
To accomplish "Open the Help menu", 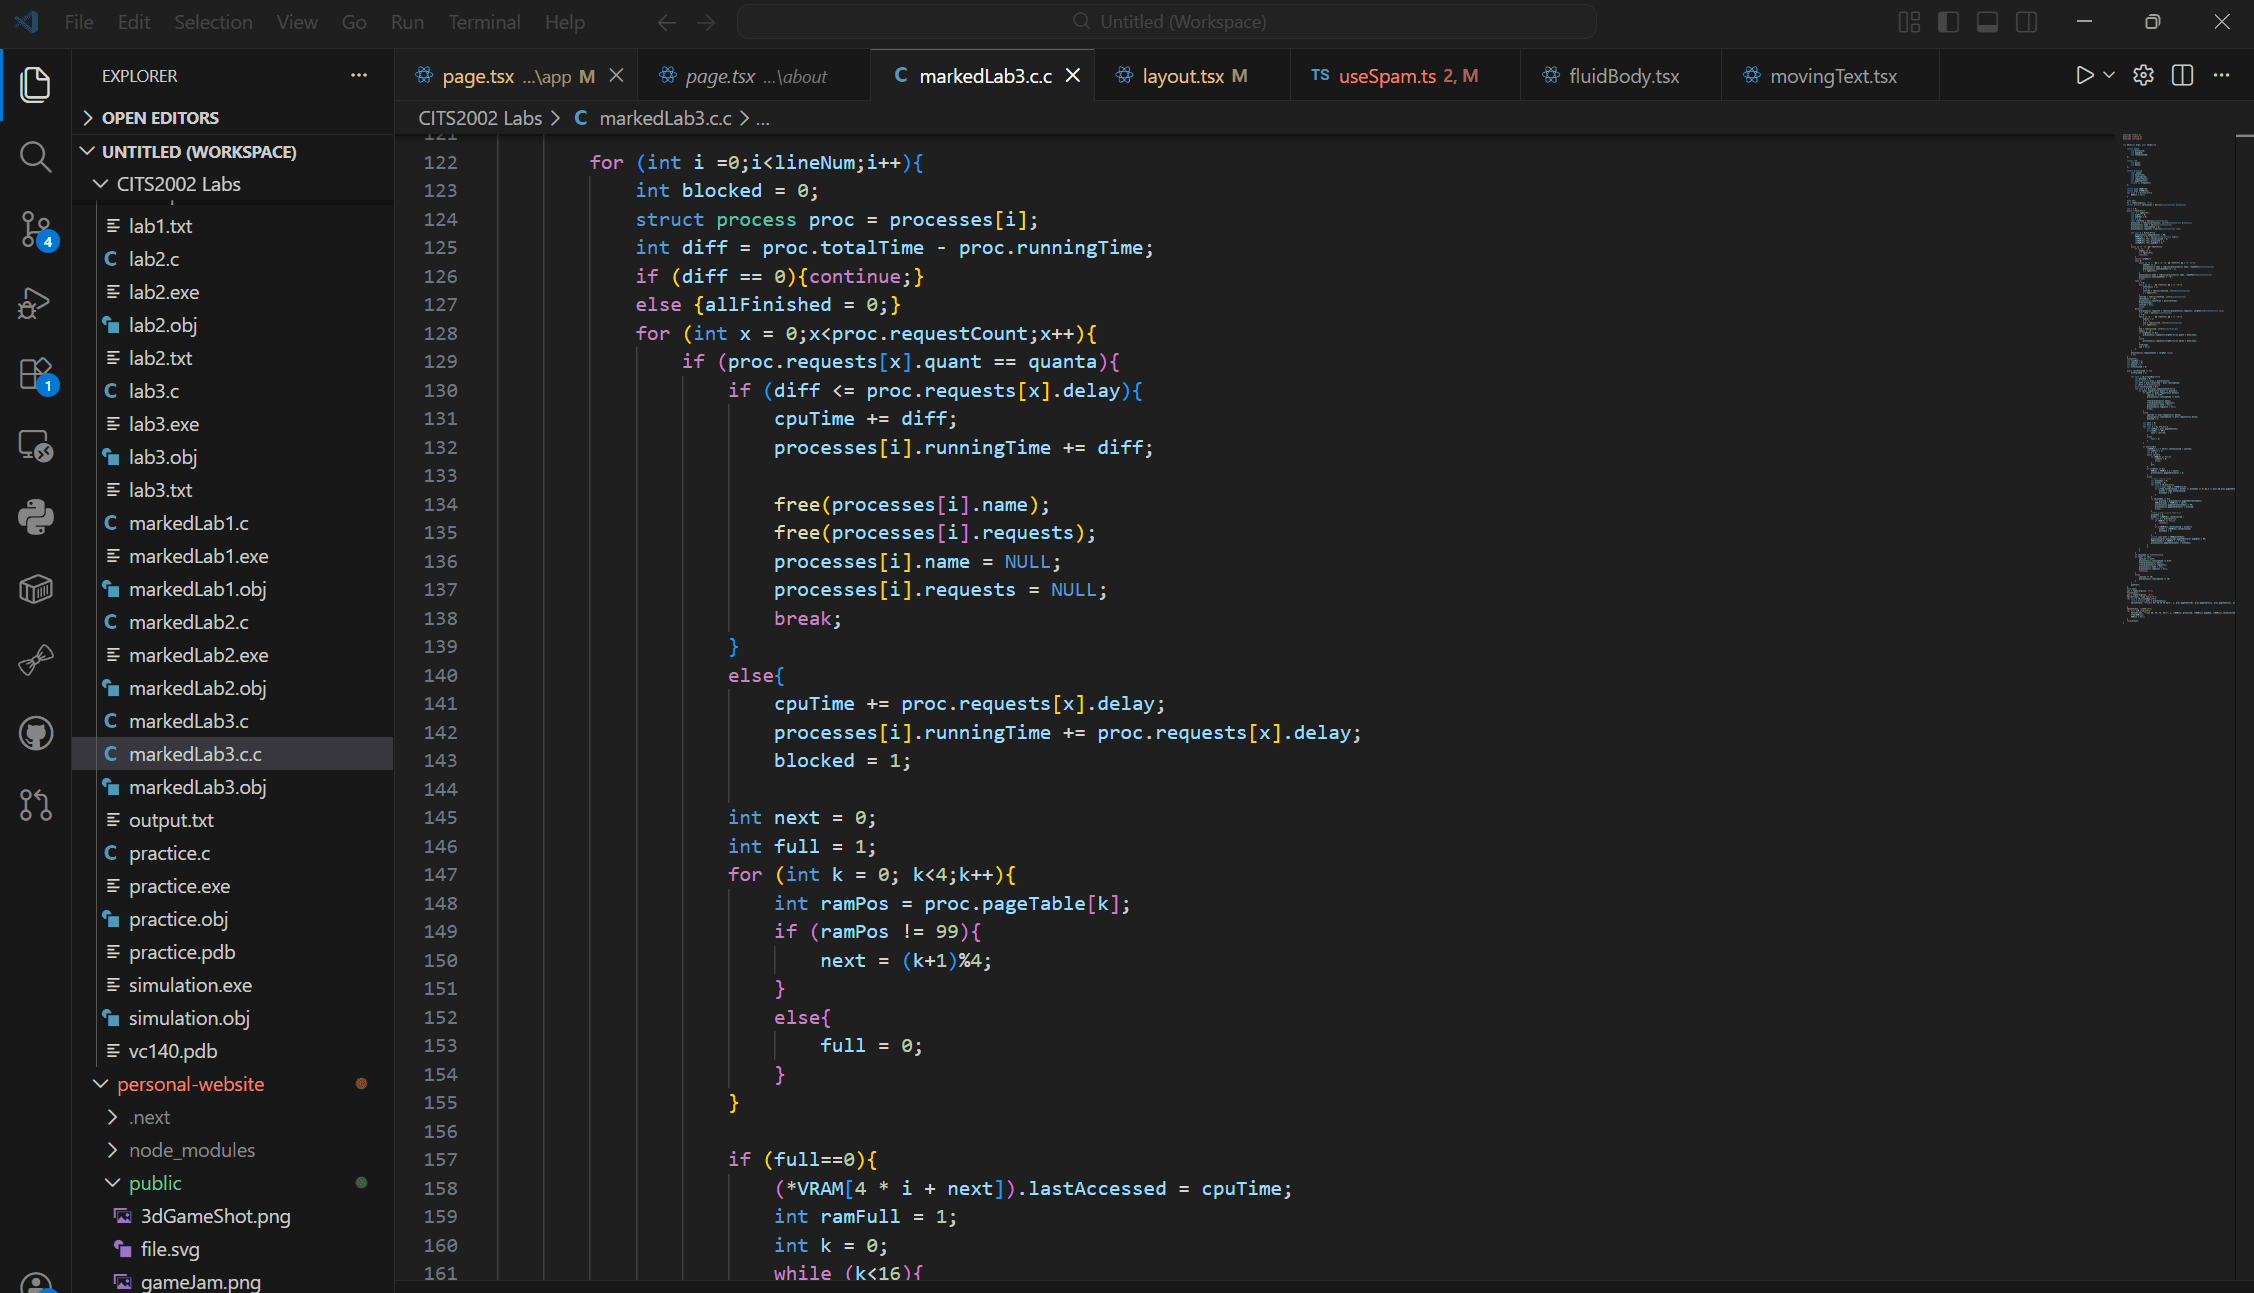I will coord(565,22).
